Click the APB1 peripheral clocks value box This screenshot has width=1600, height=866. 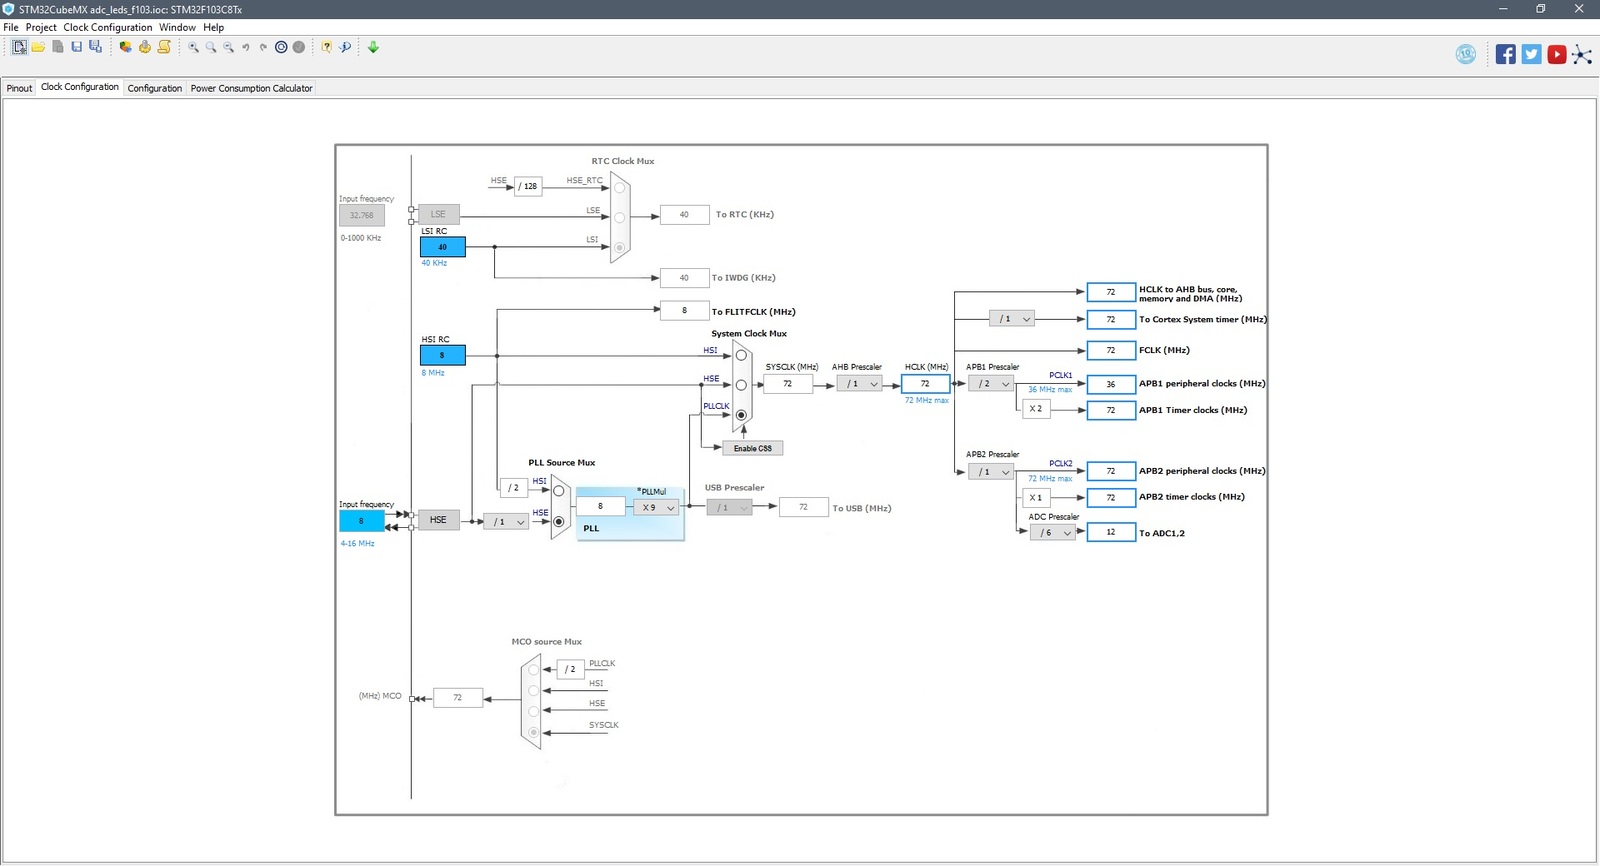click(x=1111, y=384)
